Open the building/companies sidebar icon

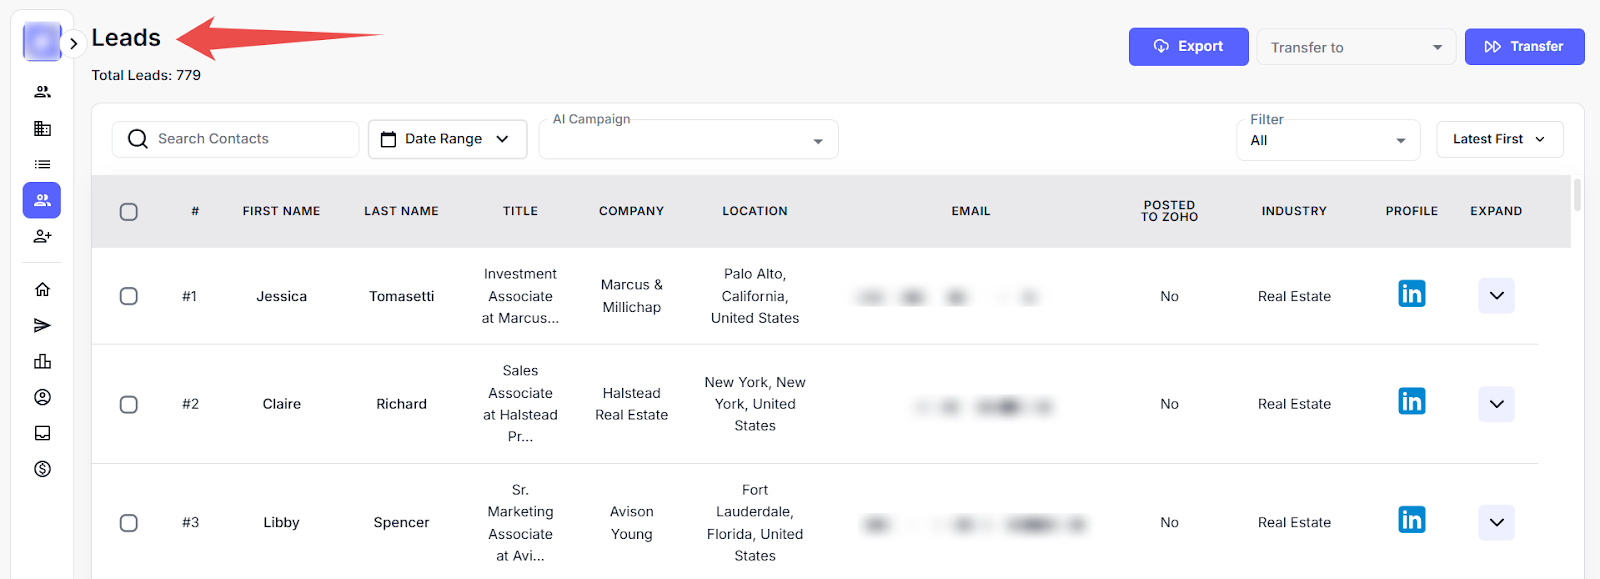click(42, 128)
